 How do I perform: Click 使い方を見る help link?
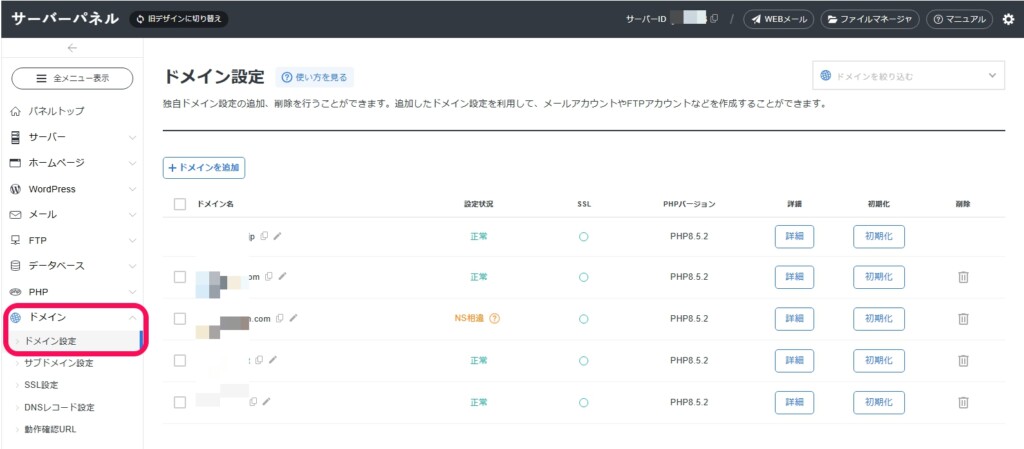point(314,77)
